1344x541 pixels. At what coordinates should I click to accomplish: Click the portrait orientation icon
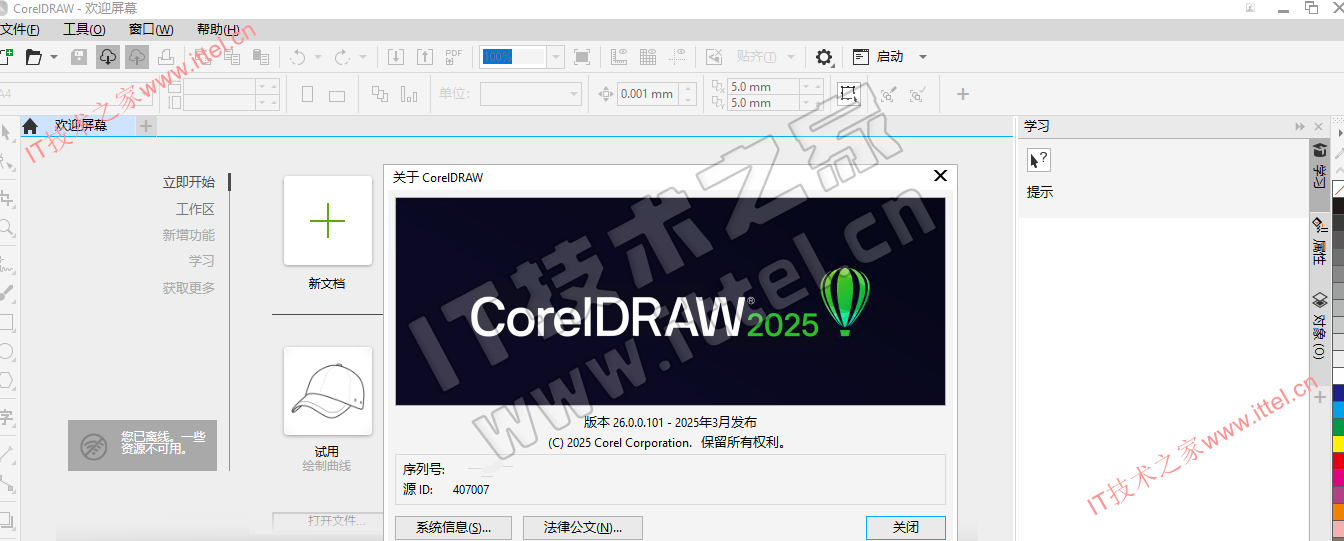click(x=307, y=94)
